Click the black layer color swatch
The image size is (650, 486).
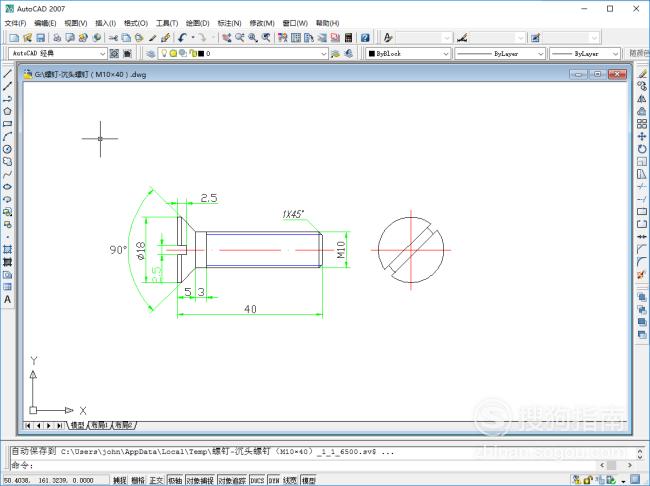(201, 53)
